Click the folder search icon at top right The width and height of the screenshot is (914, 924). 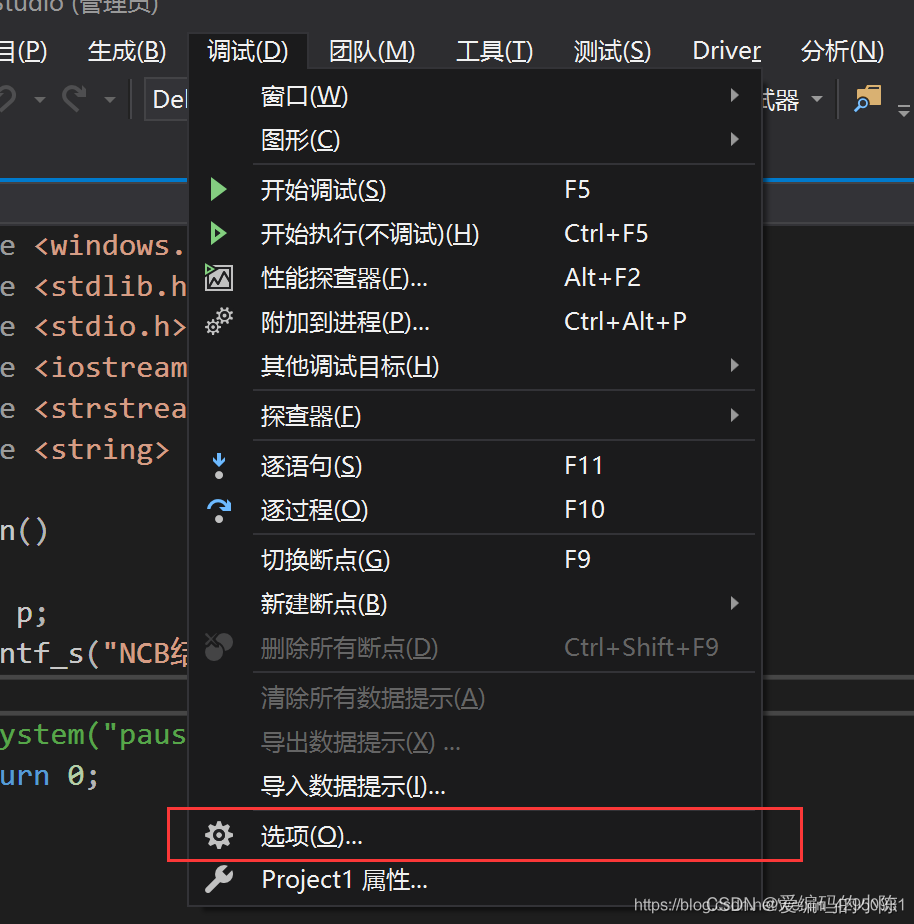tap(868, 98)
